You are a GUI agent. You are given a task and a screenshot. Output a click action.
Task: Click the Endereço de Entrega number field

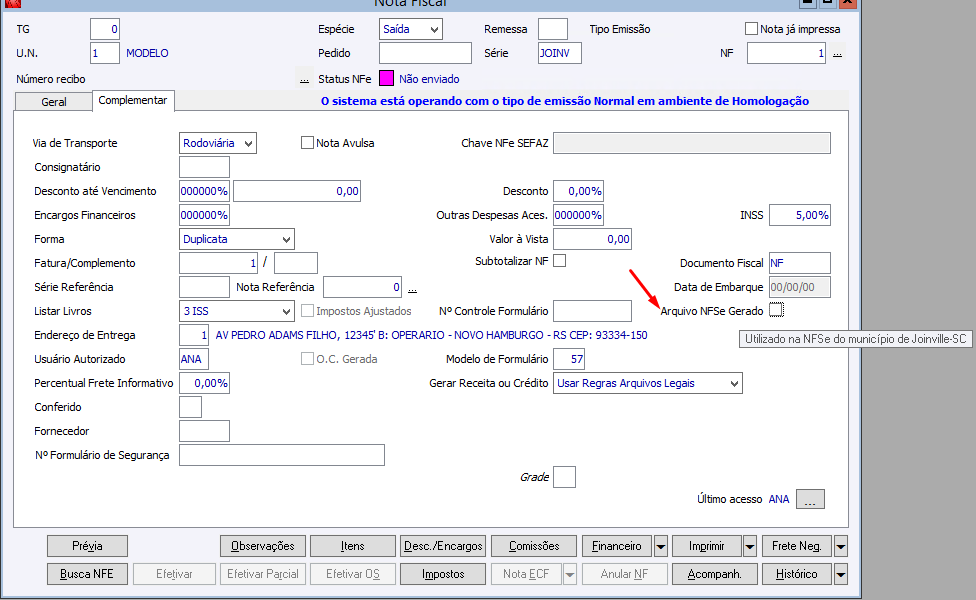[x=194, y=335]
